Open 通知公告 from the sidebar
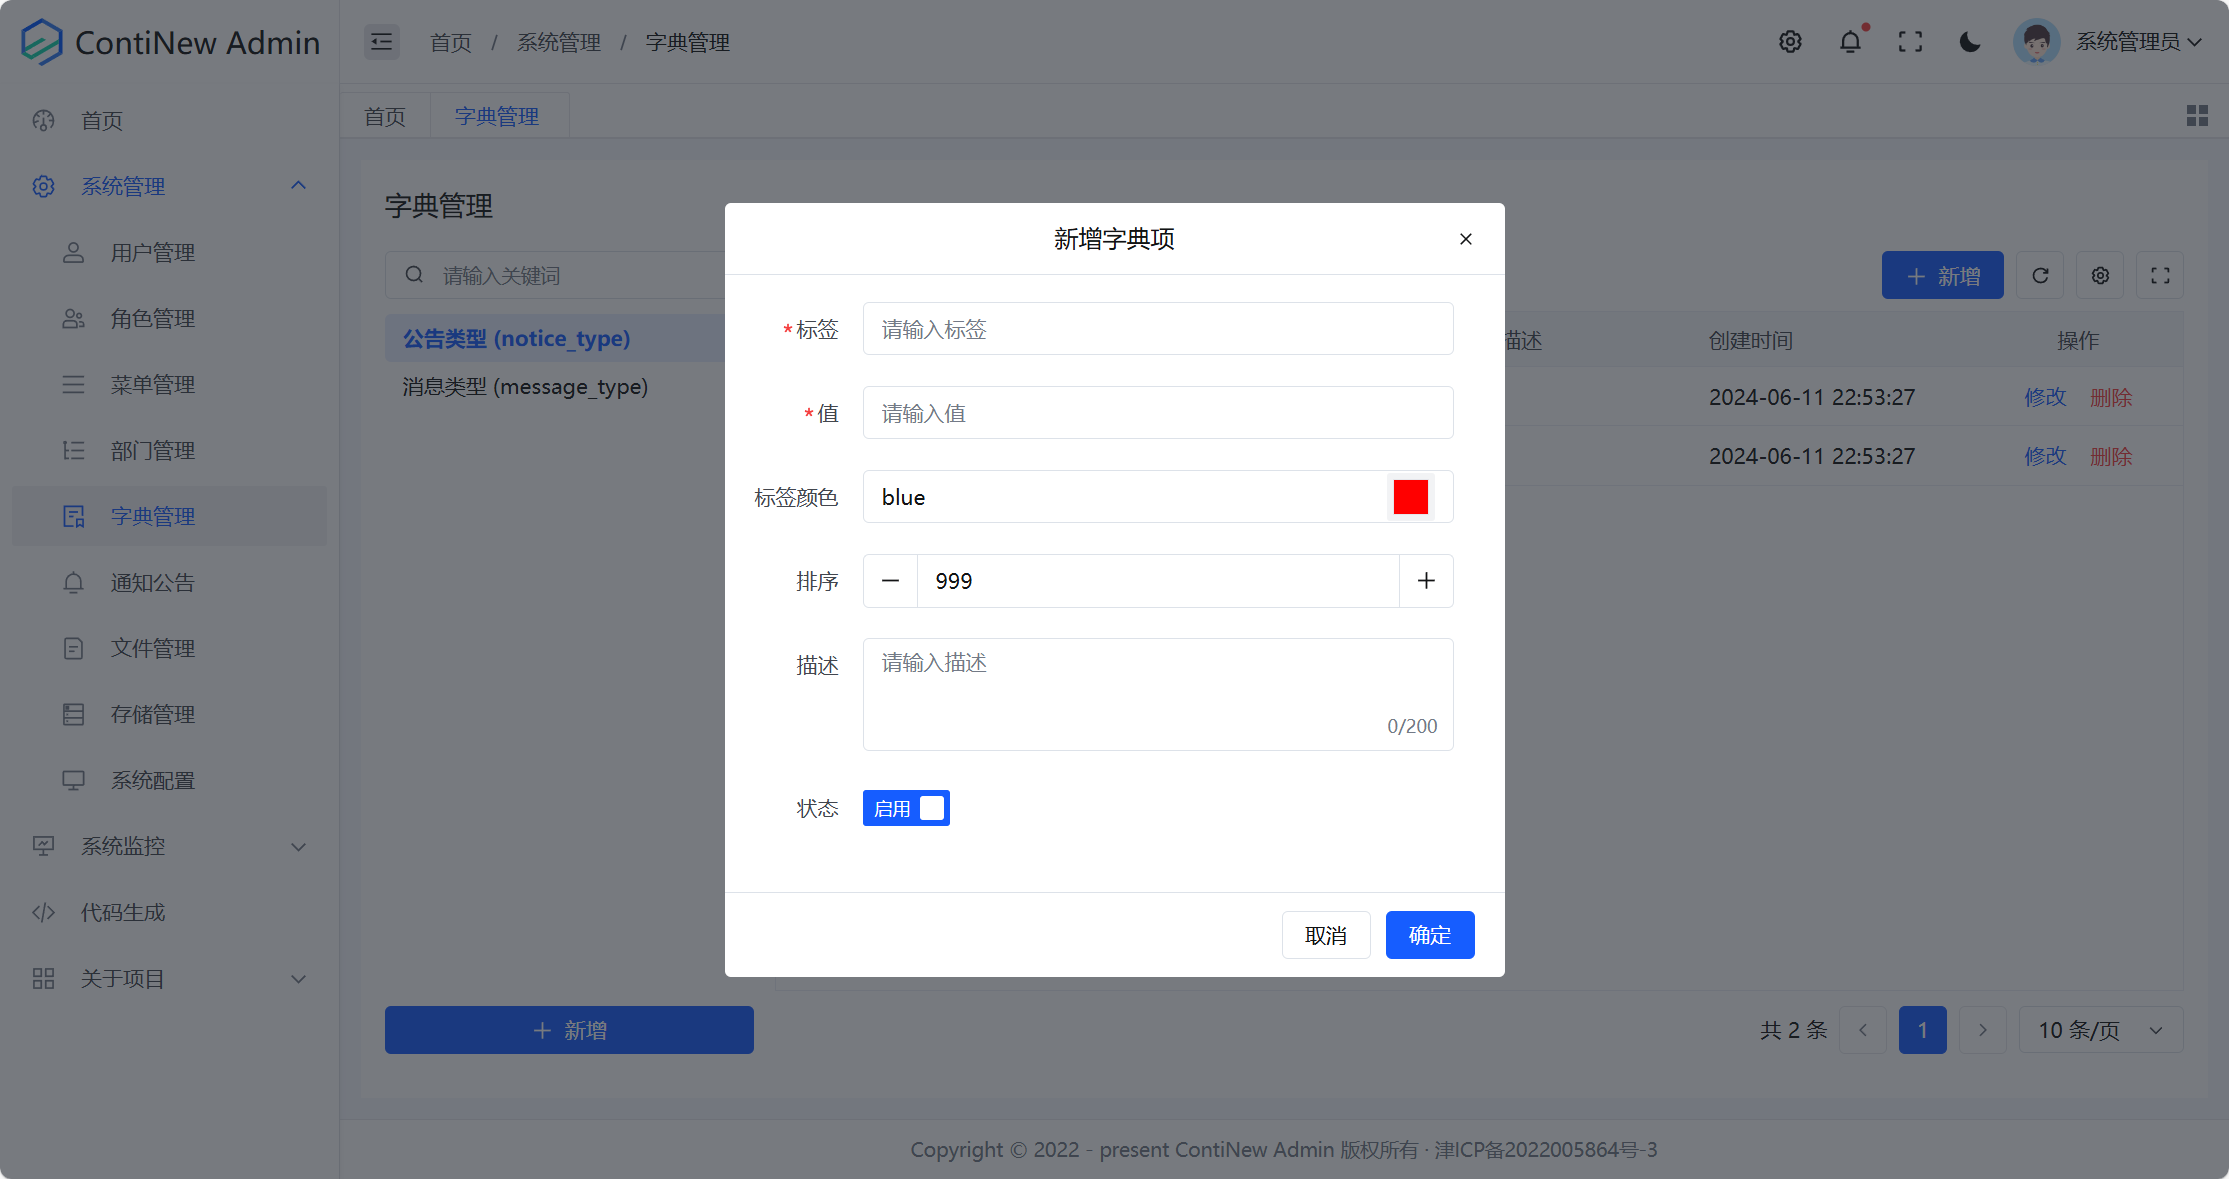Viewport: 2229px width, 1179px height. pos(152,582)
